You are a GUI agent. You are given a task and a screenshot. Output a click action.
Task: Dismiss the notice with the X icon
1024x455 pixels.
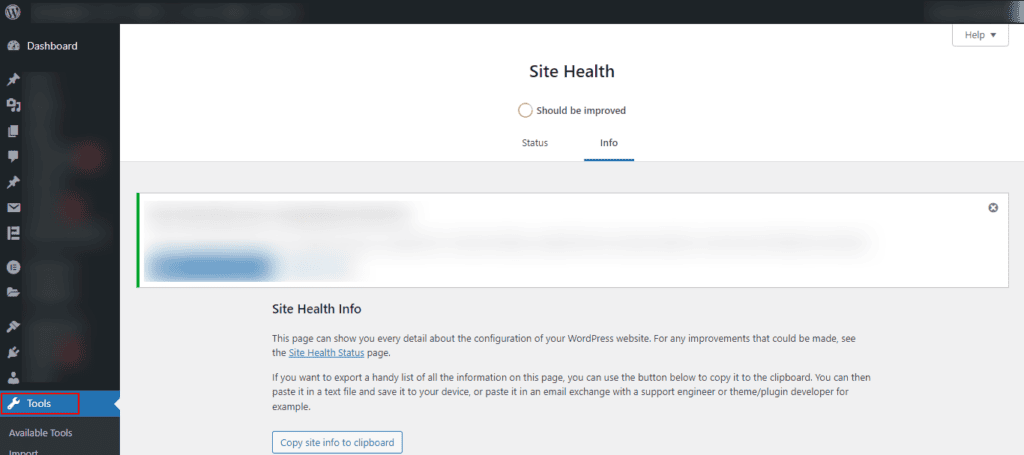[993, 207]
